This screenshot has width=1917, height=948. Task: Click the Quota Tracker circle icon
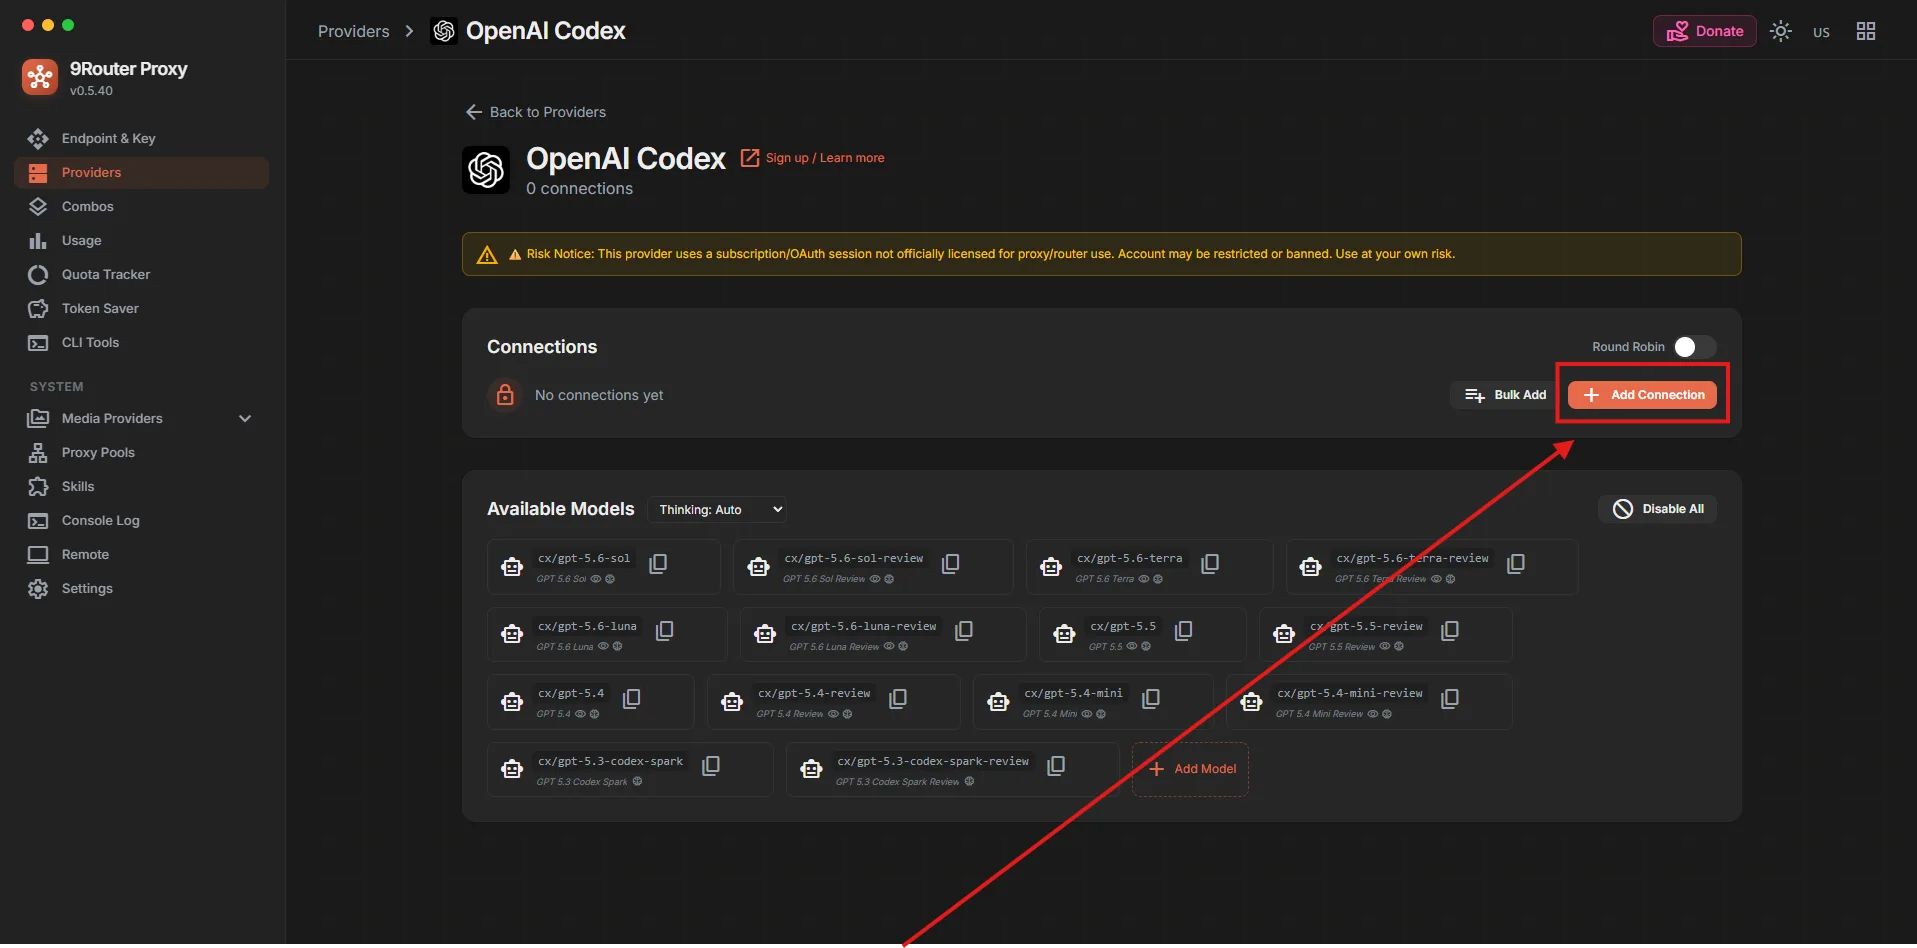click(x=38, y=275)
